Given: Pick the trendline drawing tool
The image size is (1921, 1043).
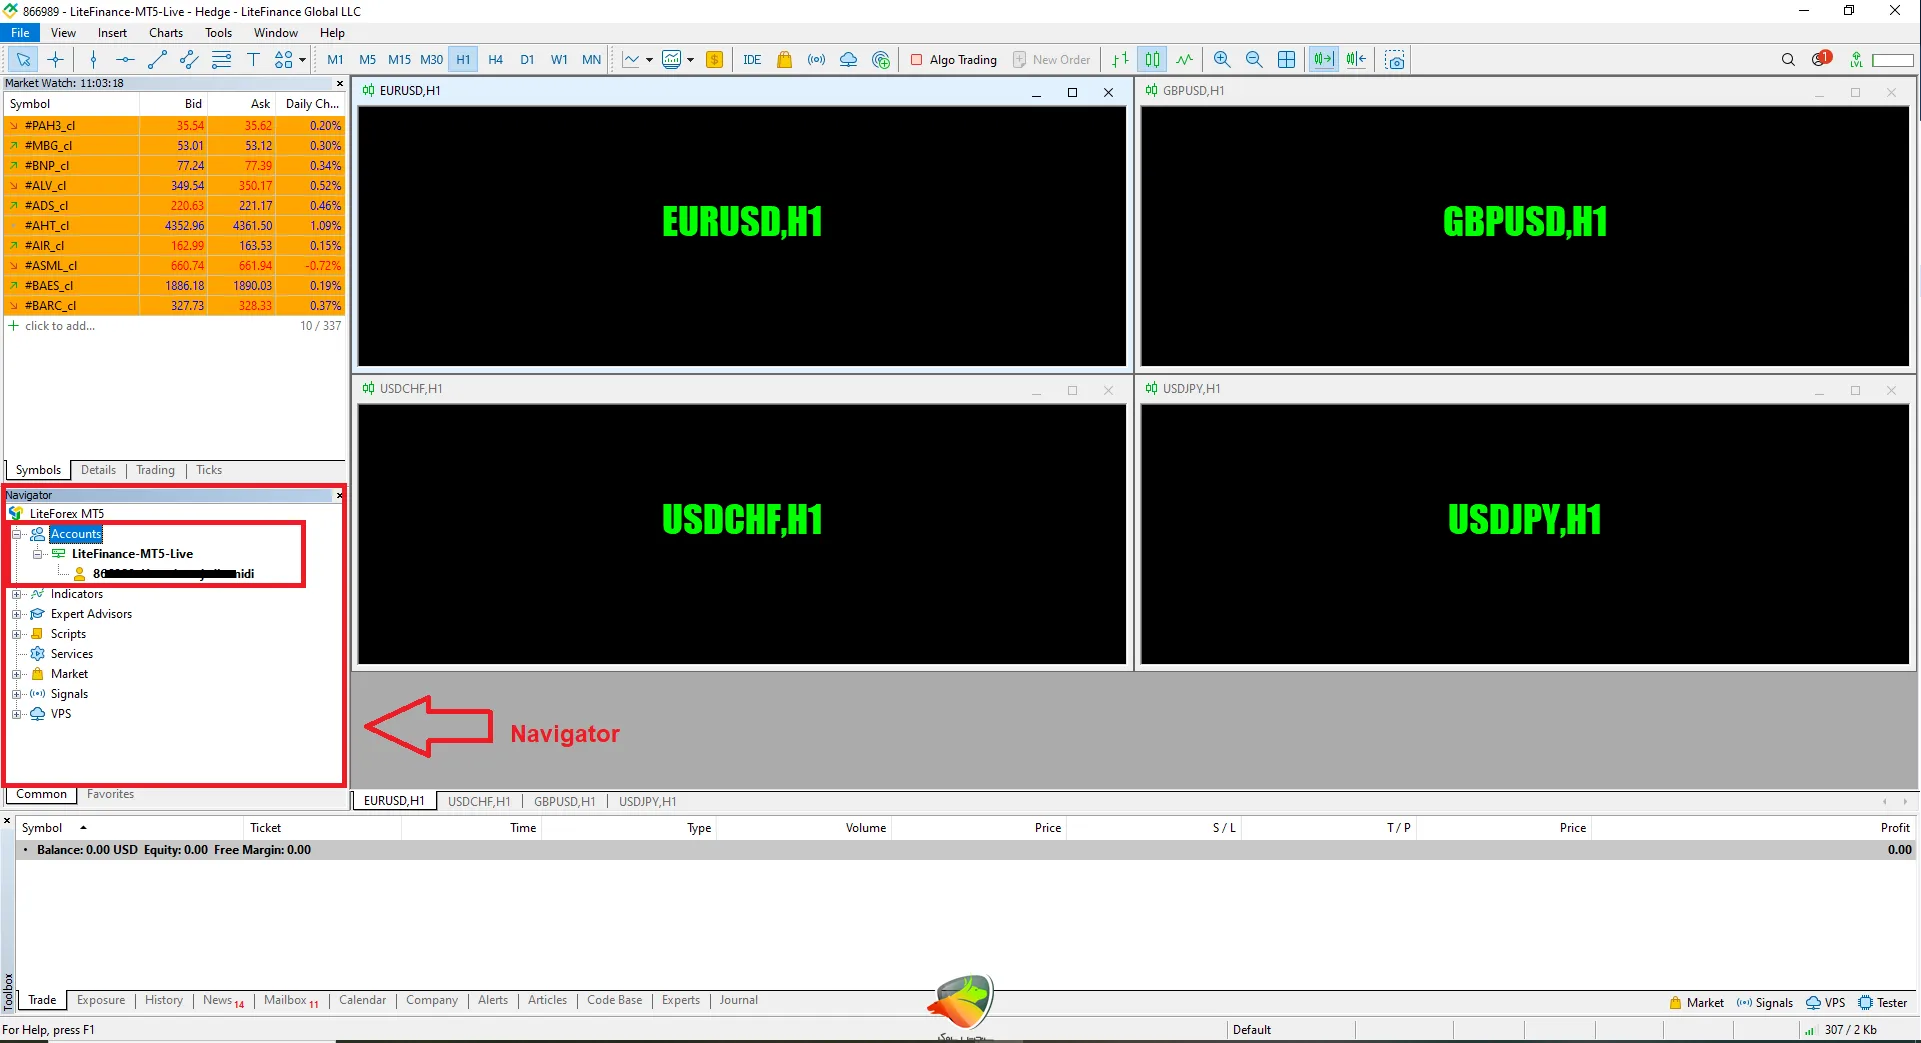Looking at the screenshot, I should (x=157, y=60).
